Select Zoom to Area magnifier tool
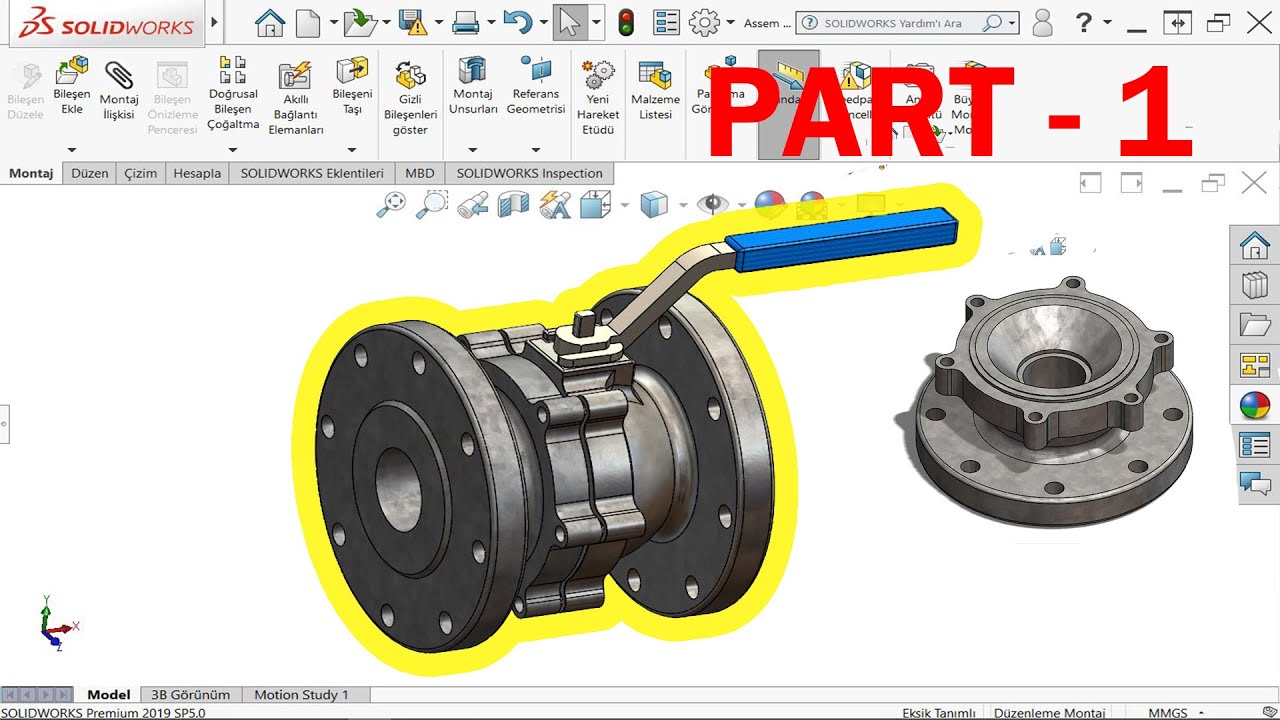Viewport: 1280px width, 720px height. click(x=432, y=205)
